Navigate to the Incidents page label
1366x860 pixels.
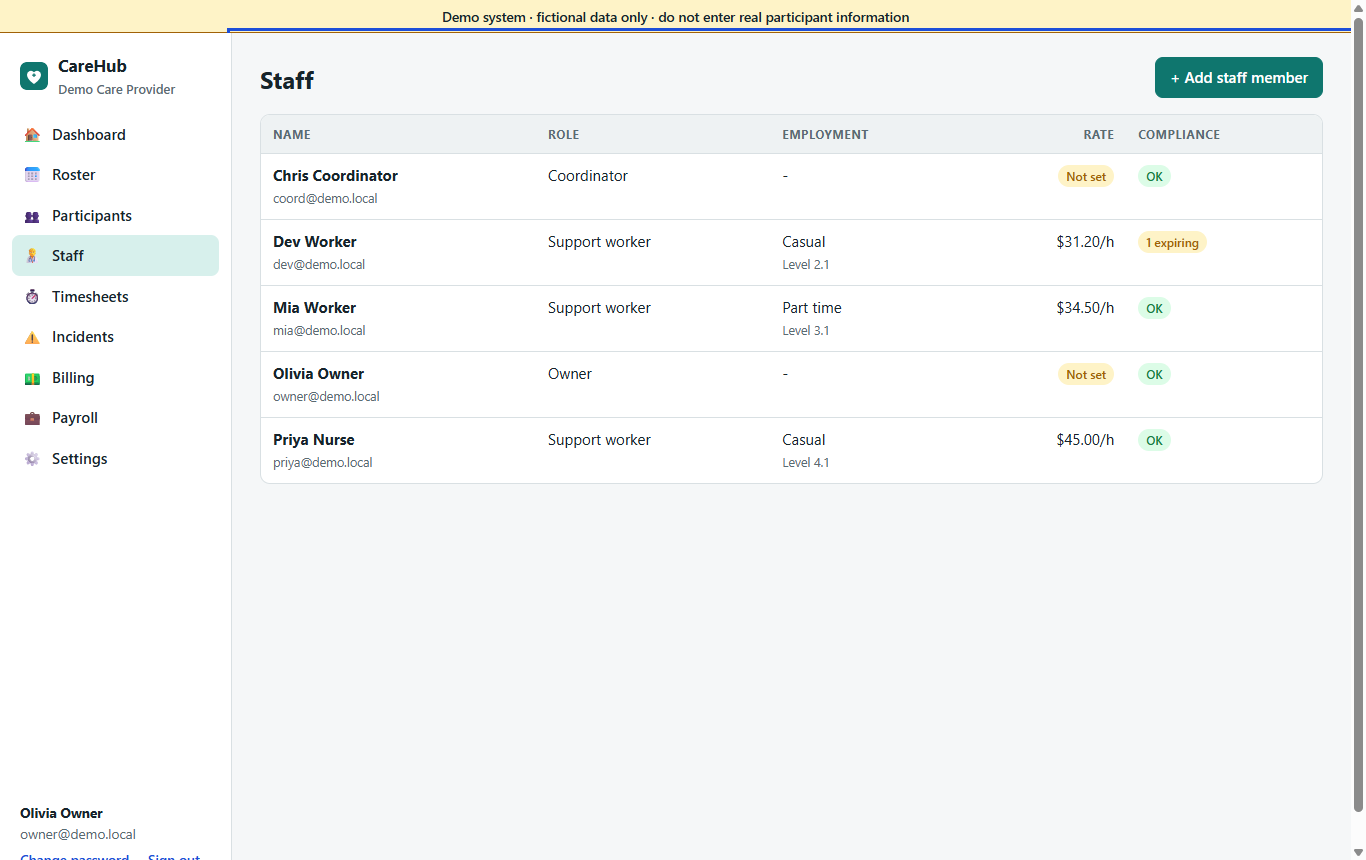point(83,337)
